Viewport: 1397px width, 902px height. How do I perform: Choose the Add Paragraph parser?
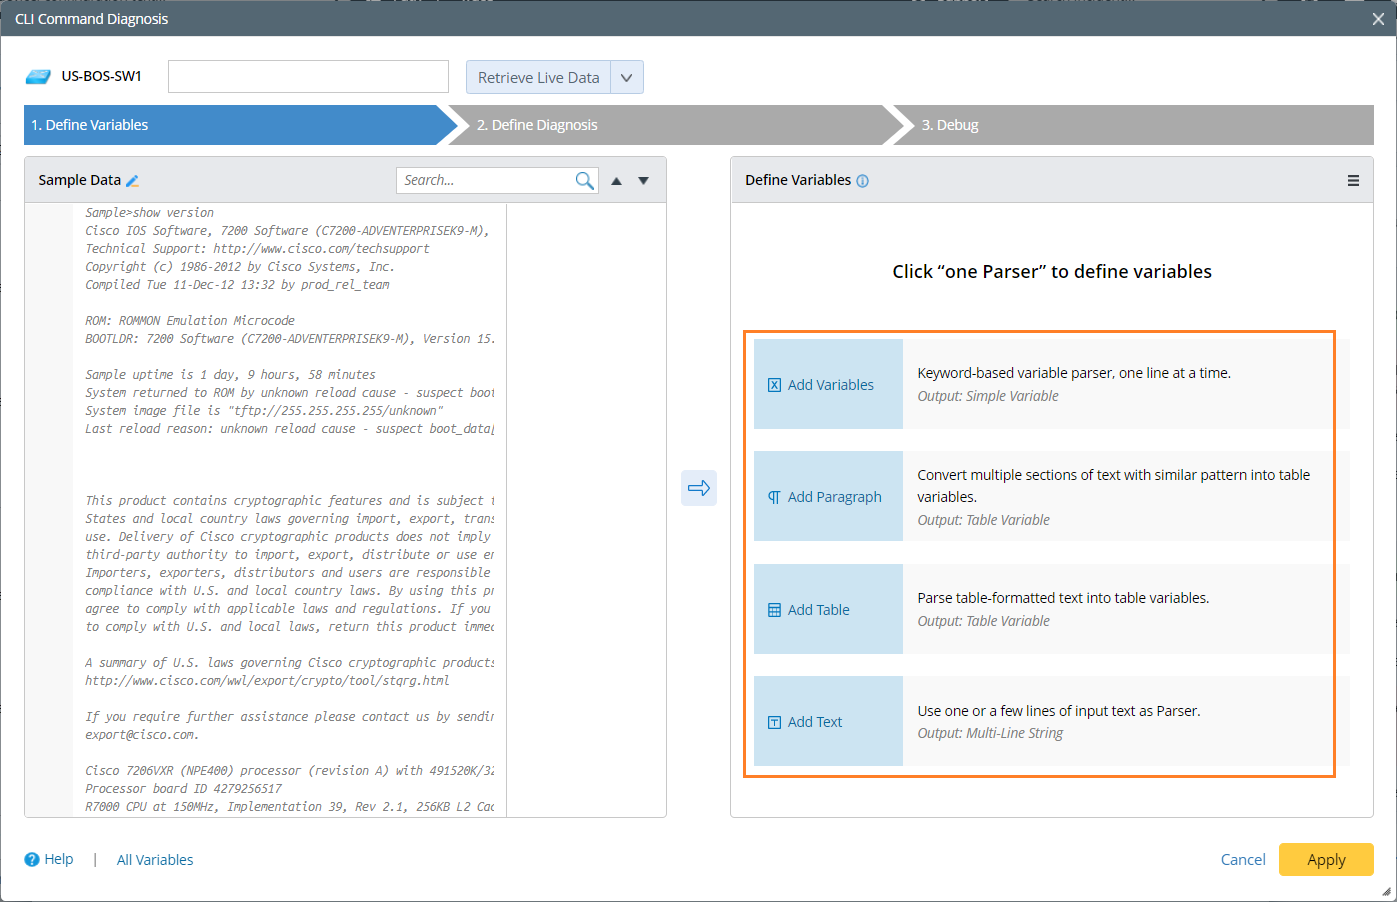point(828,496)
